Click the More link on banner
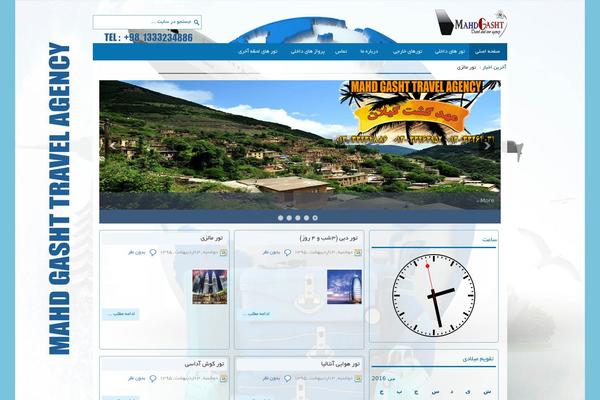 pos(485,200)
